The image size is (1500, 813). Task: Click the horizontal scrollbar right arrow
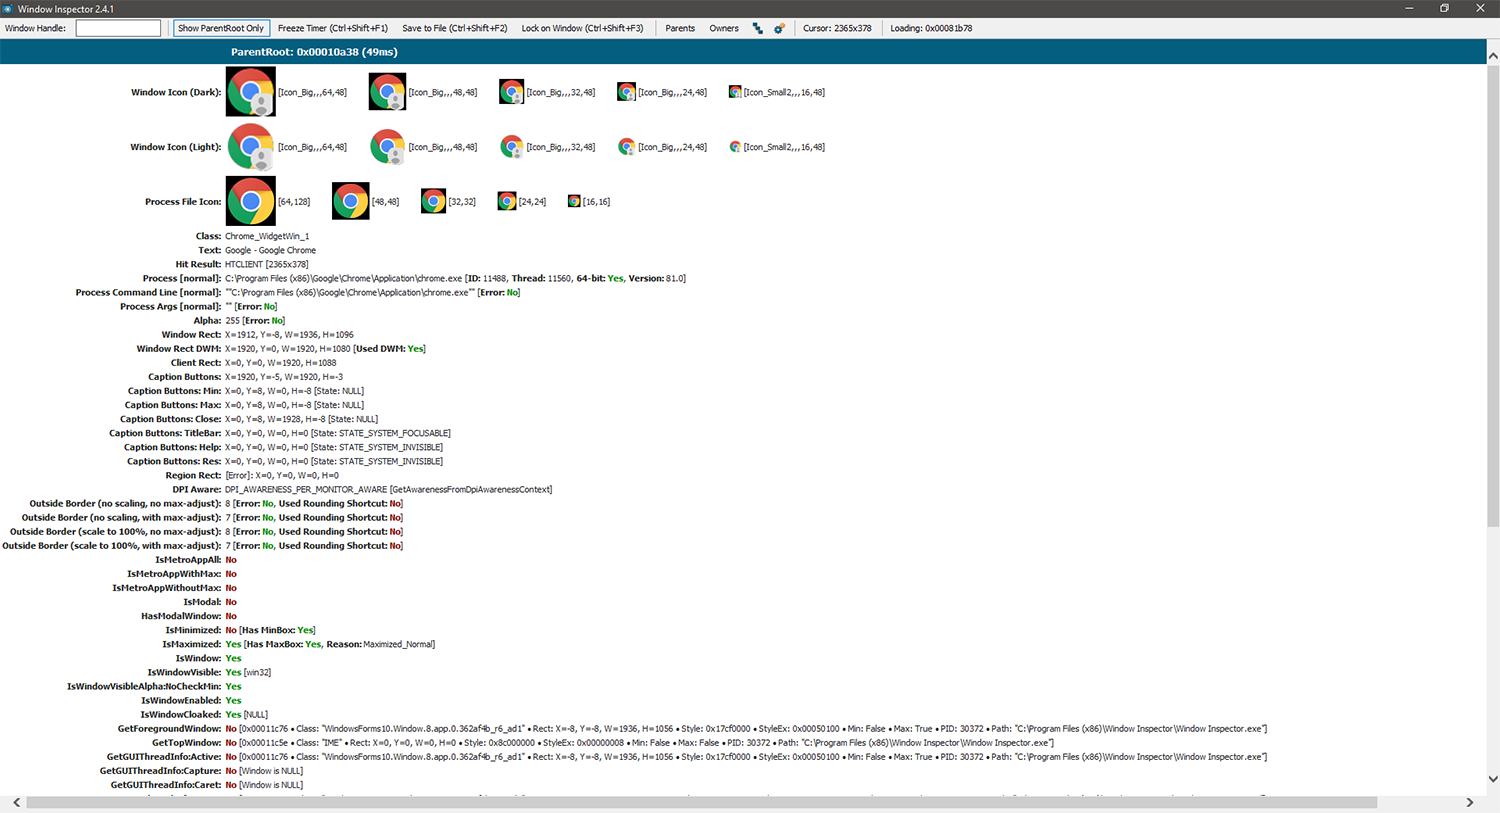pos(1469,802)
